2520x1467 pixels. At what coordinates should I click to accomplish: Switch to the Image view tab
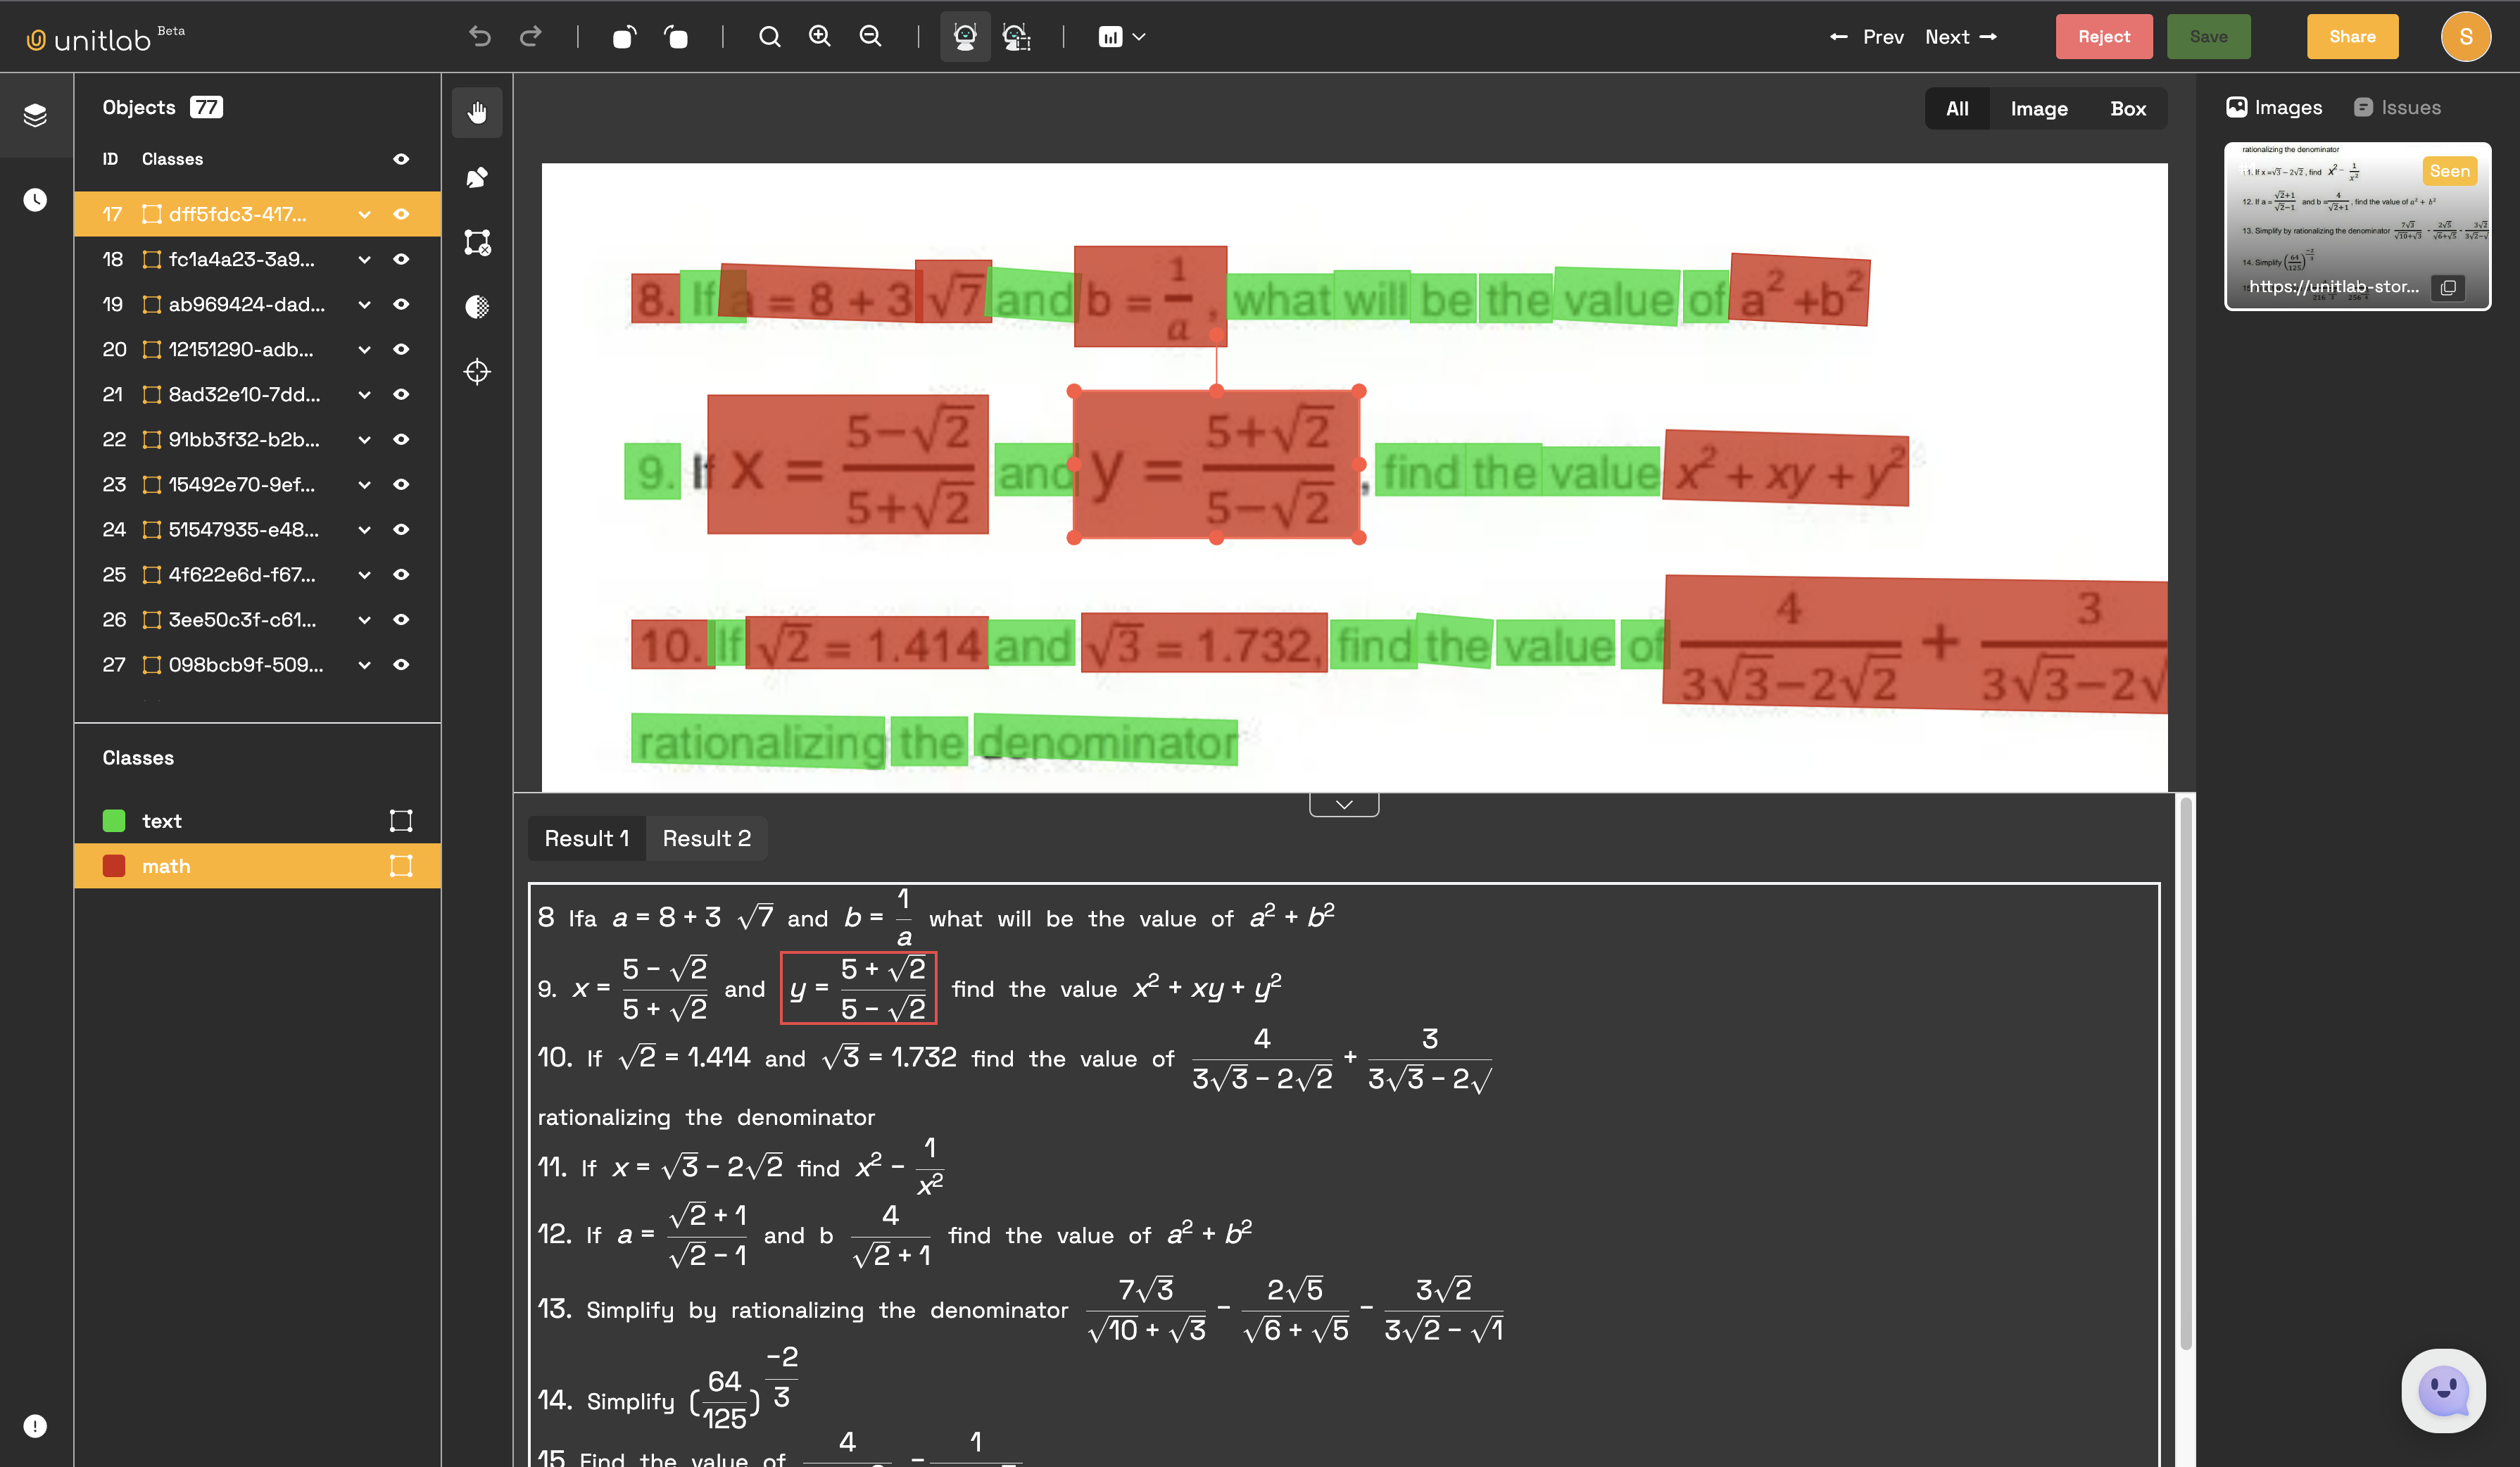pos(2039,108)
